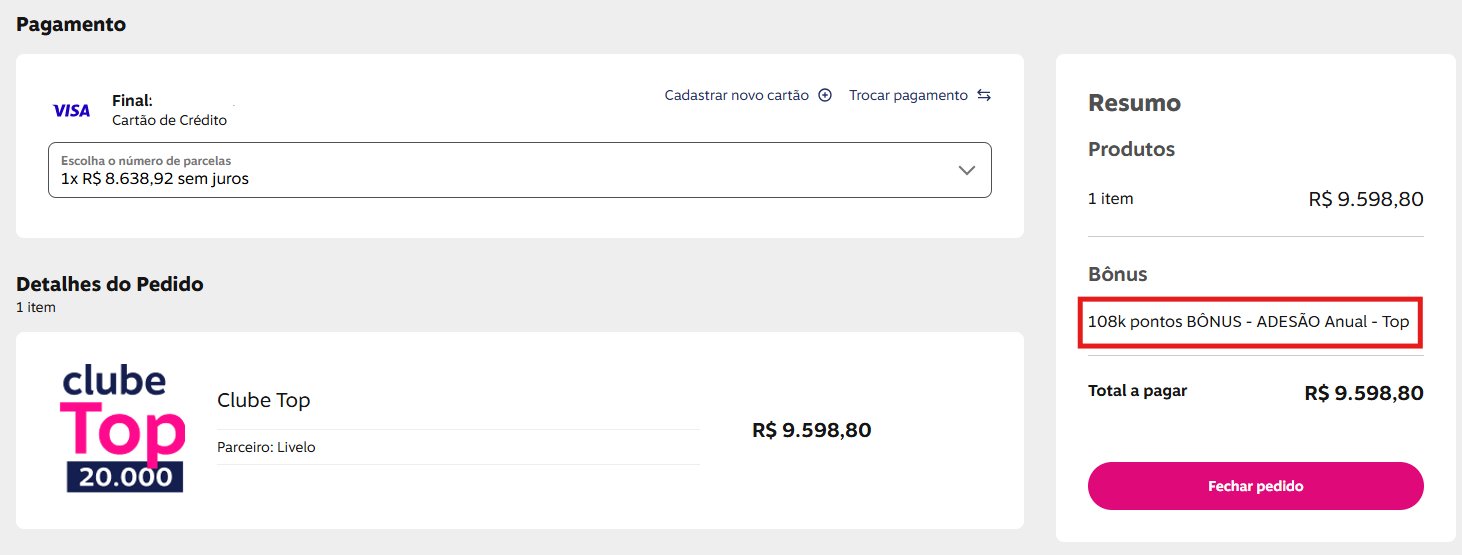The image size is (1462, 555).
Task: Click the 'Bônus' section heading
Action: (x=1117, y=274)
